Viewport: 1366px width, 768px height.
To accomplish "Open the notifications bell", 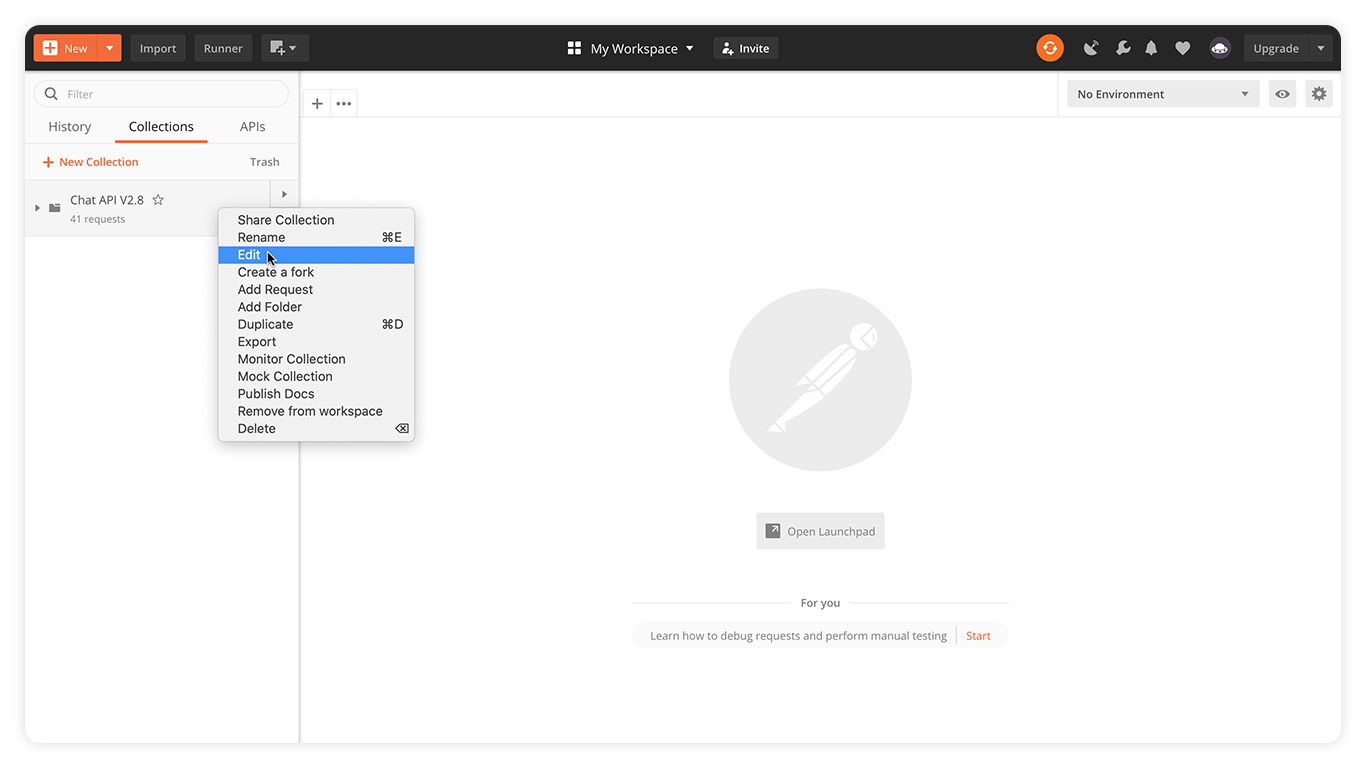I will coord(1151,48).
